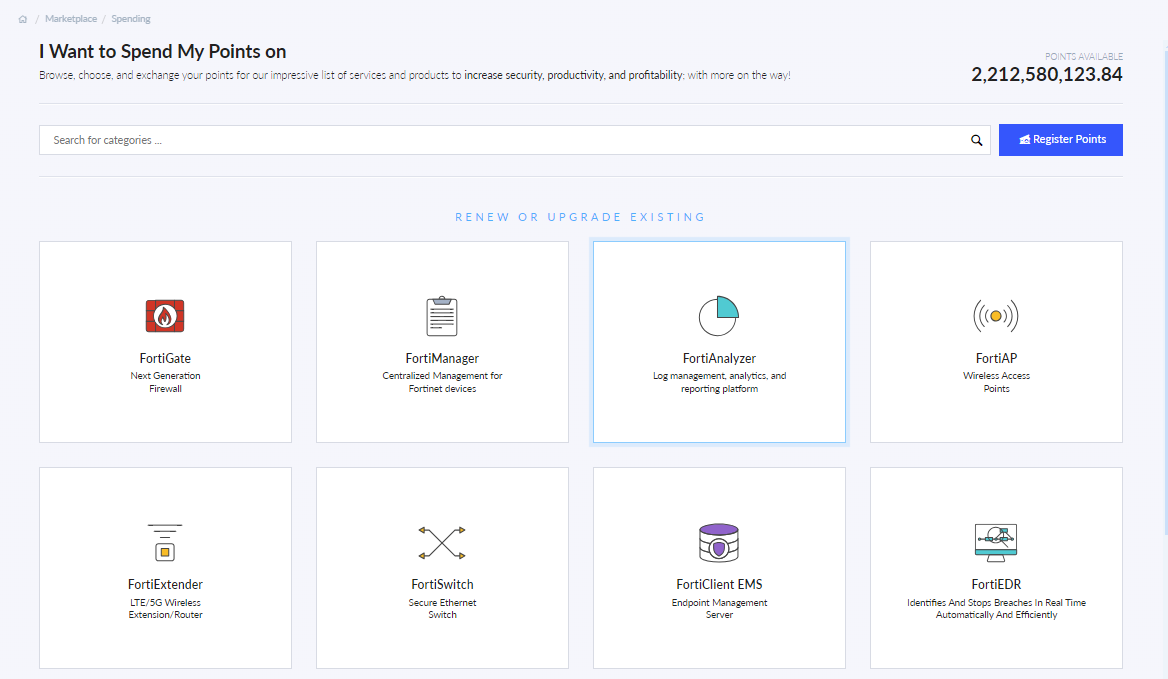The image size is (1168, 679).
Task: Click inside the categories search field
Action: tap(400, 140)
